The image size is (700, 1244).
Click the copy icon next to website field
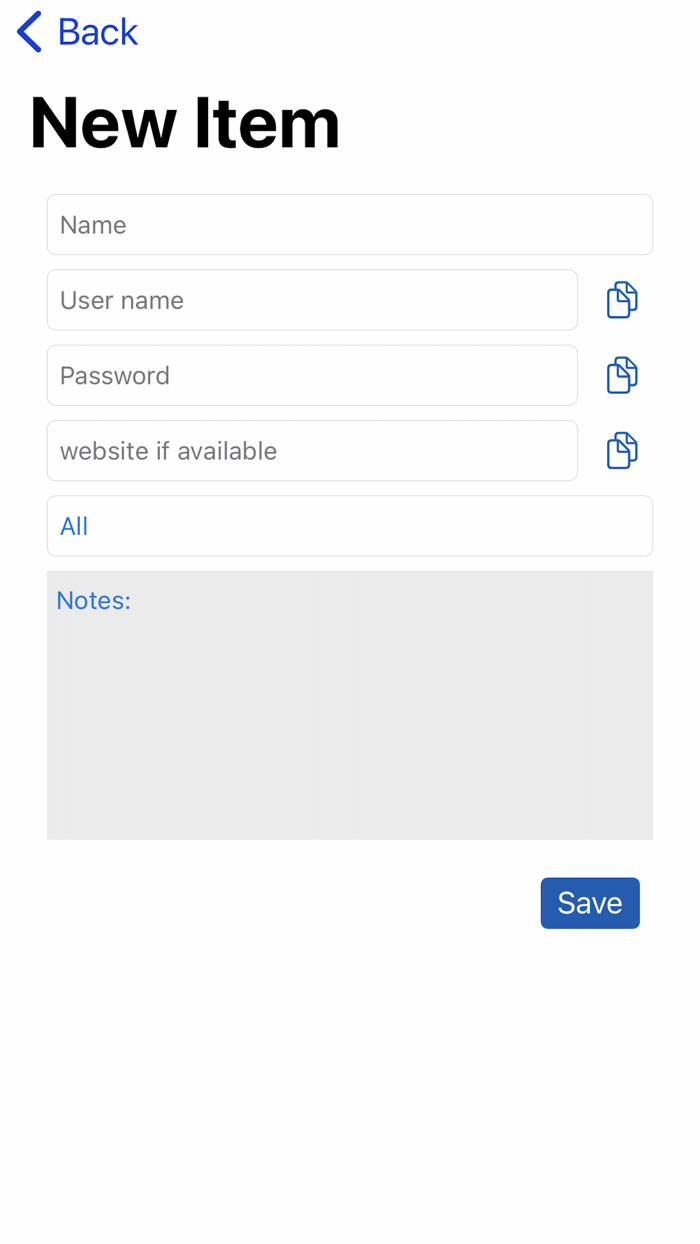pyautogui.click(x=621, y=450)
